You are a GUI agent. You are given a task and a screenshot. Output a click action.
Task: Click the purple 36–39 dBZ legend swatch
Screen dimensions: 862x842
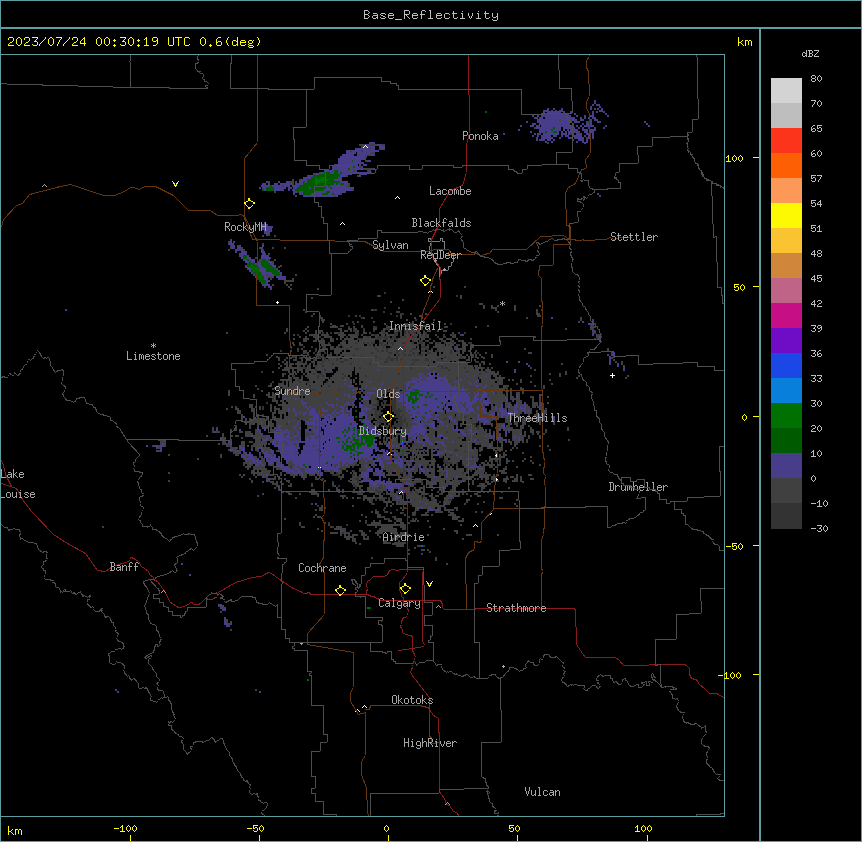786,341
